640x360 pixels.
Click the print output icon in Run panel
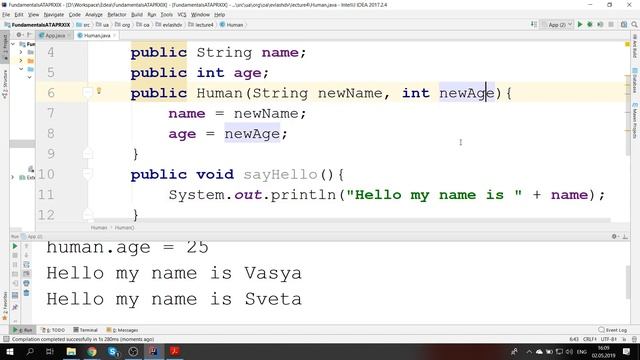(26, 283)
